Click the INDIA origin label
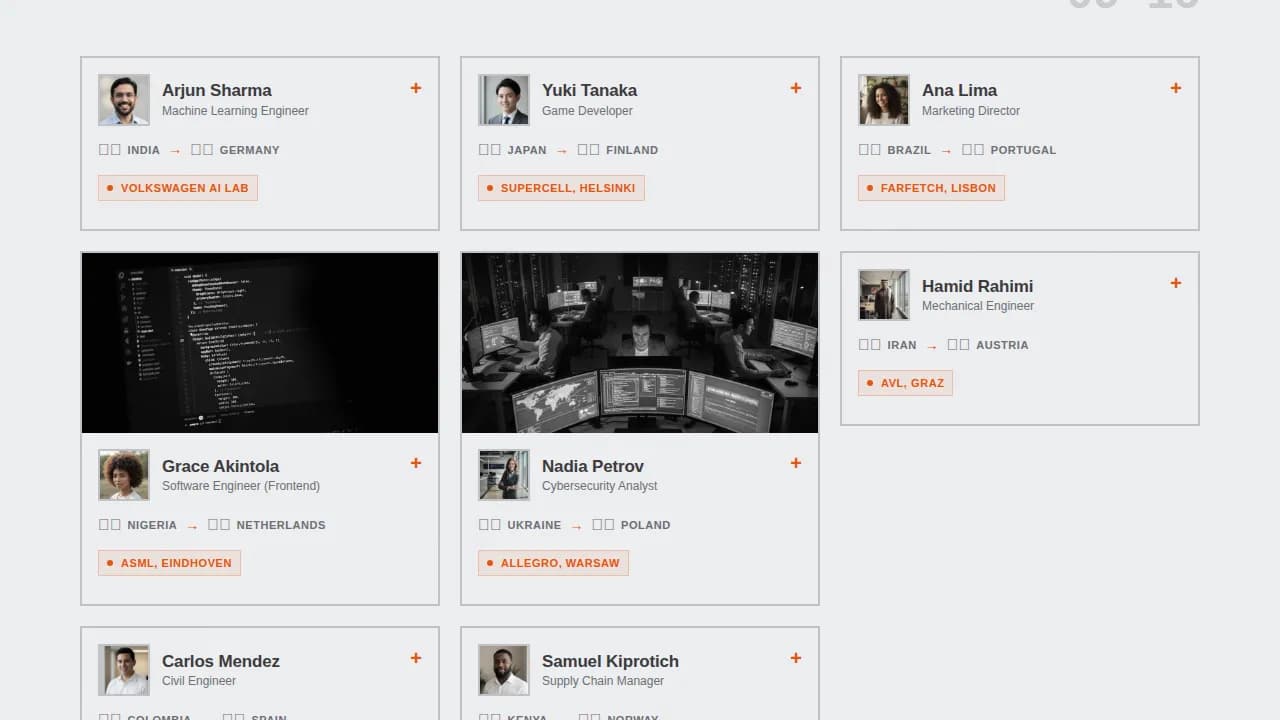Screen dimensions: 1280x720 (143, 150)
